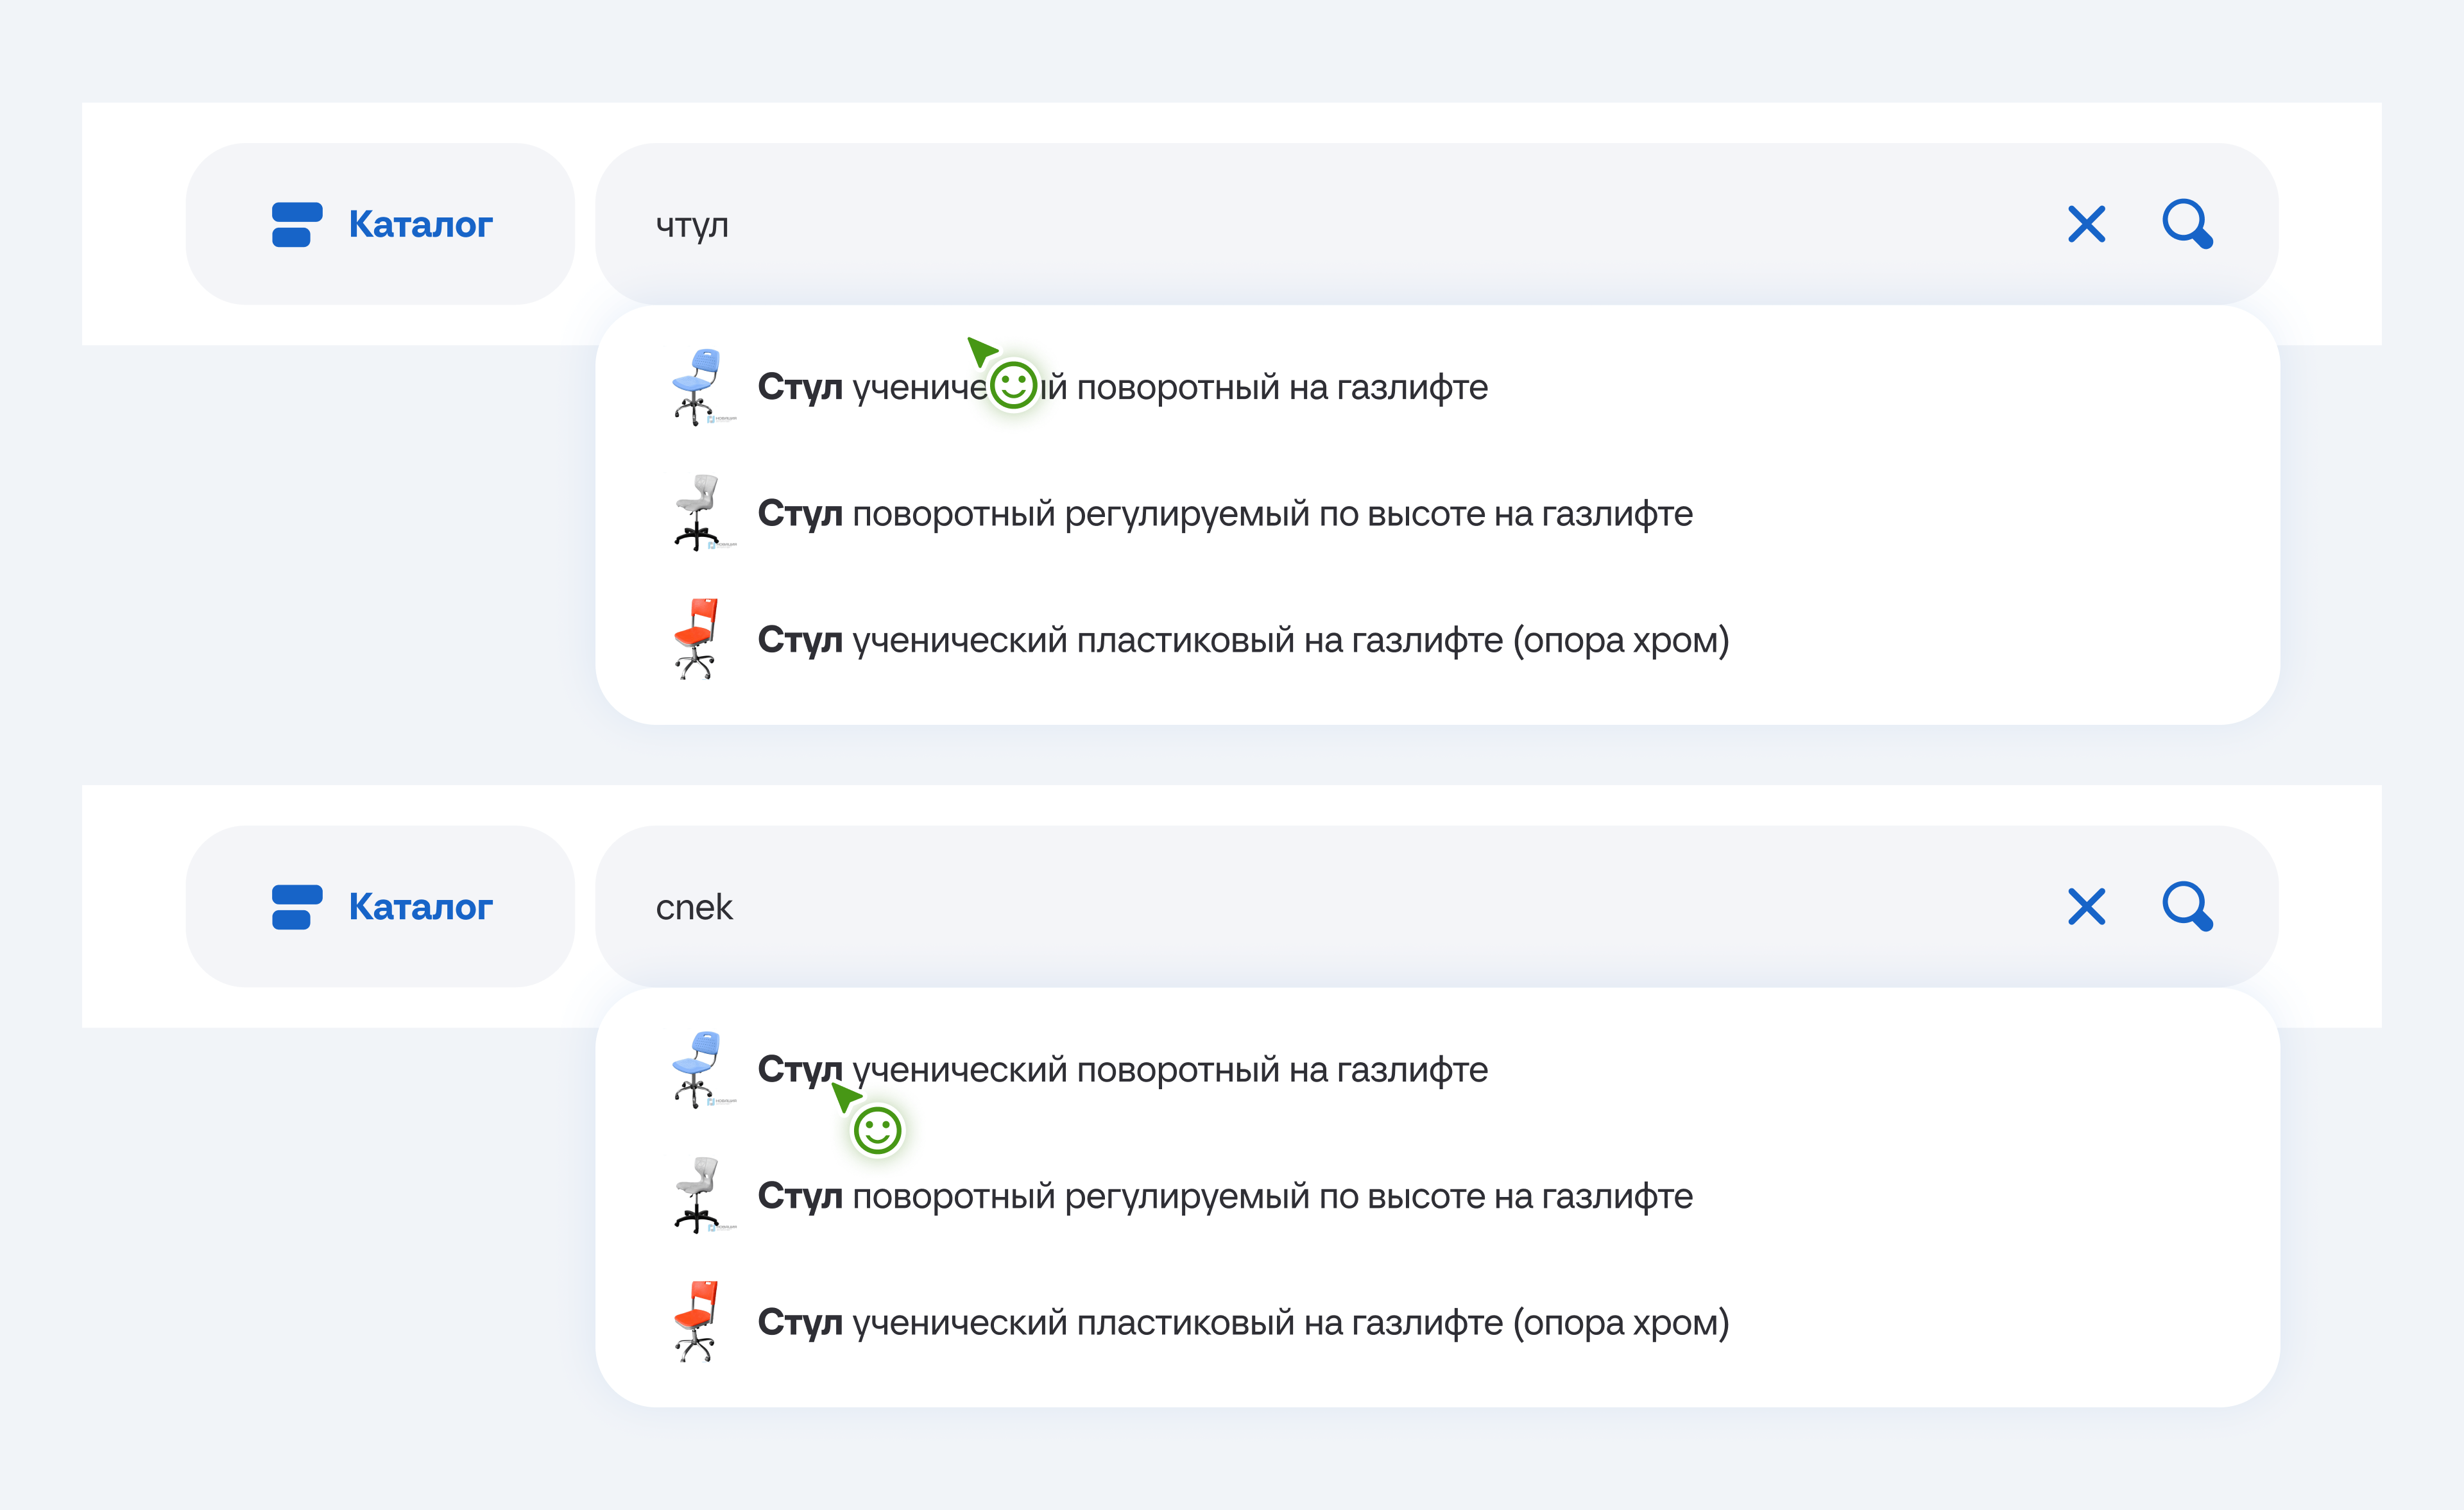2464x1510 pixels.
Task: Open the upper Каталог menu button
Action: click(381, 224)
